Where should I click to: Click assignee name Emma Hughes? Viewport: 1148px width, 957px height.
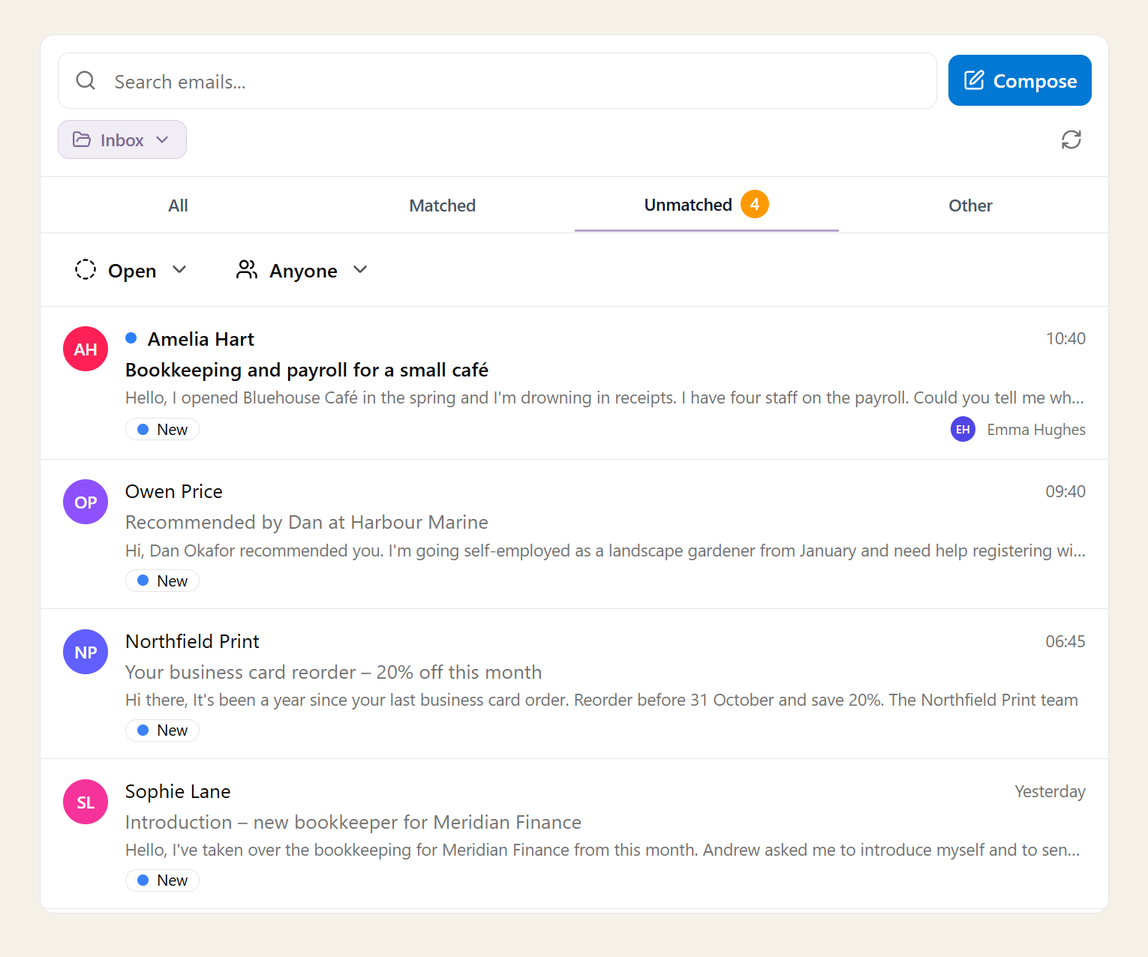pos(1036,430)
